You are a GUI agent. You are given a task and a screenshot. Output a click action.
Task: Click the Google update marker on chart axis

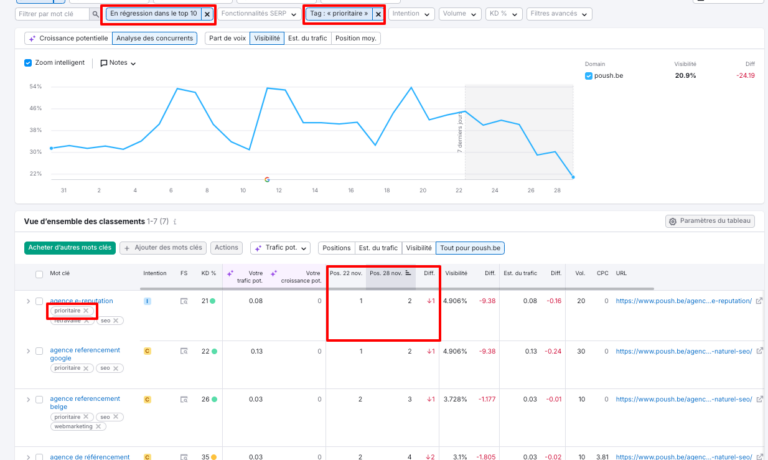[267, 179]
